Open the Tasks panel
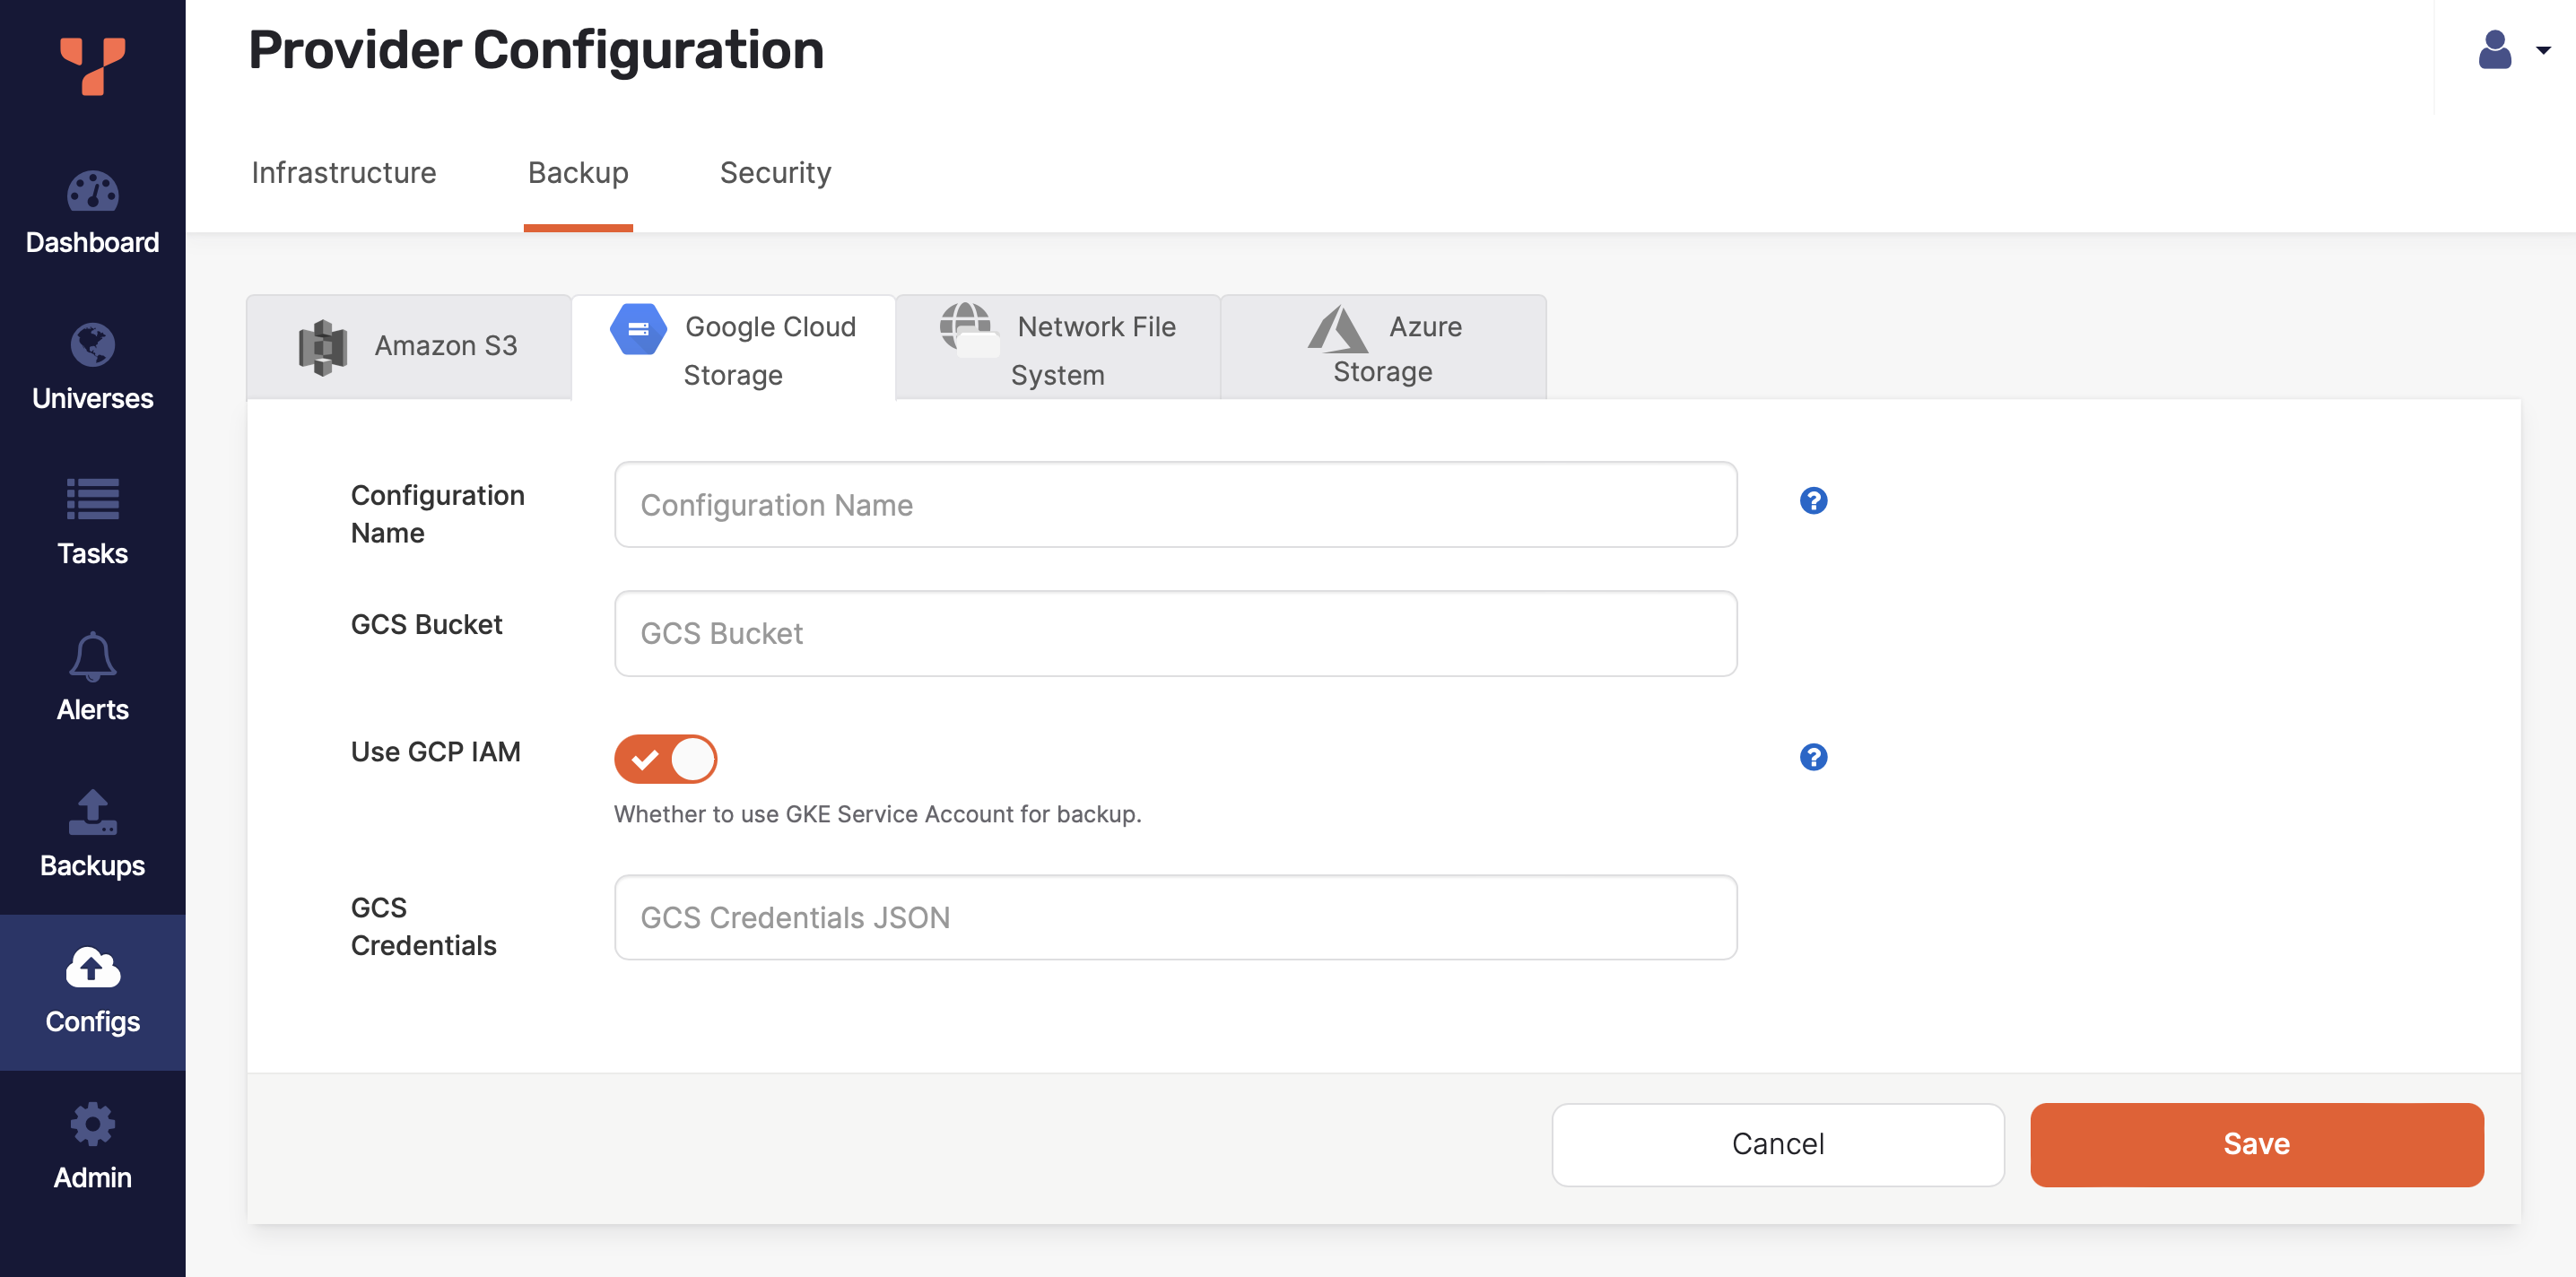 coord(92,522)
